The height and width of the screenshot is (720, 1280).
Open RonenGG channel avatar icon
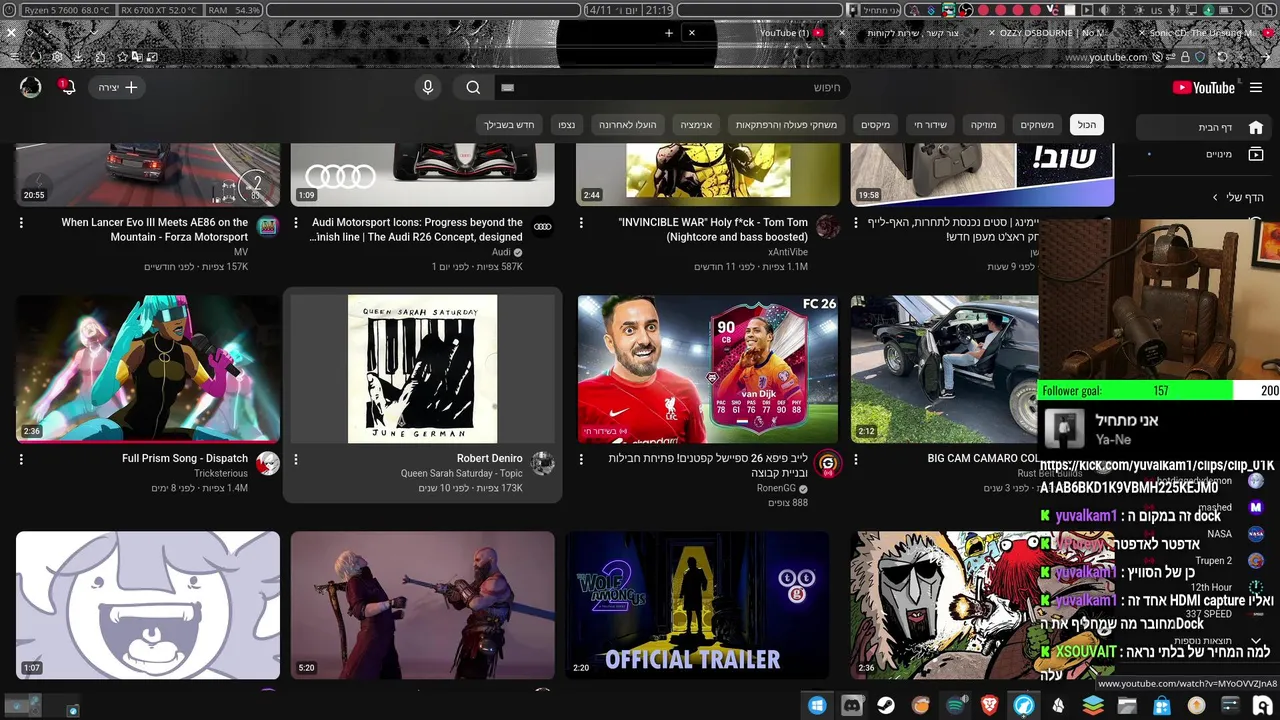click(x=828, y=463)
